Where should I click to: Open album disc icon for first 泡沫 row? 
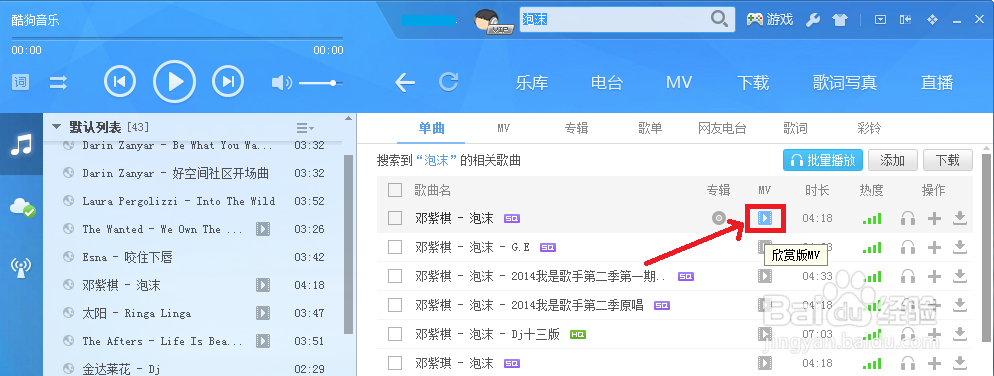tap(718, 218)
